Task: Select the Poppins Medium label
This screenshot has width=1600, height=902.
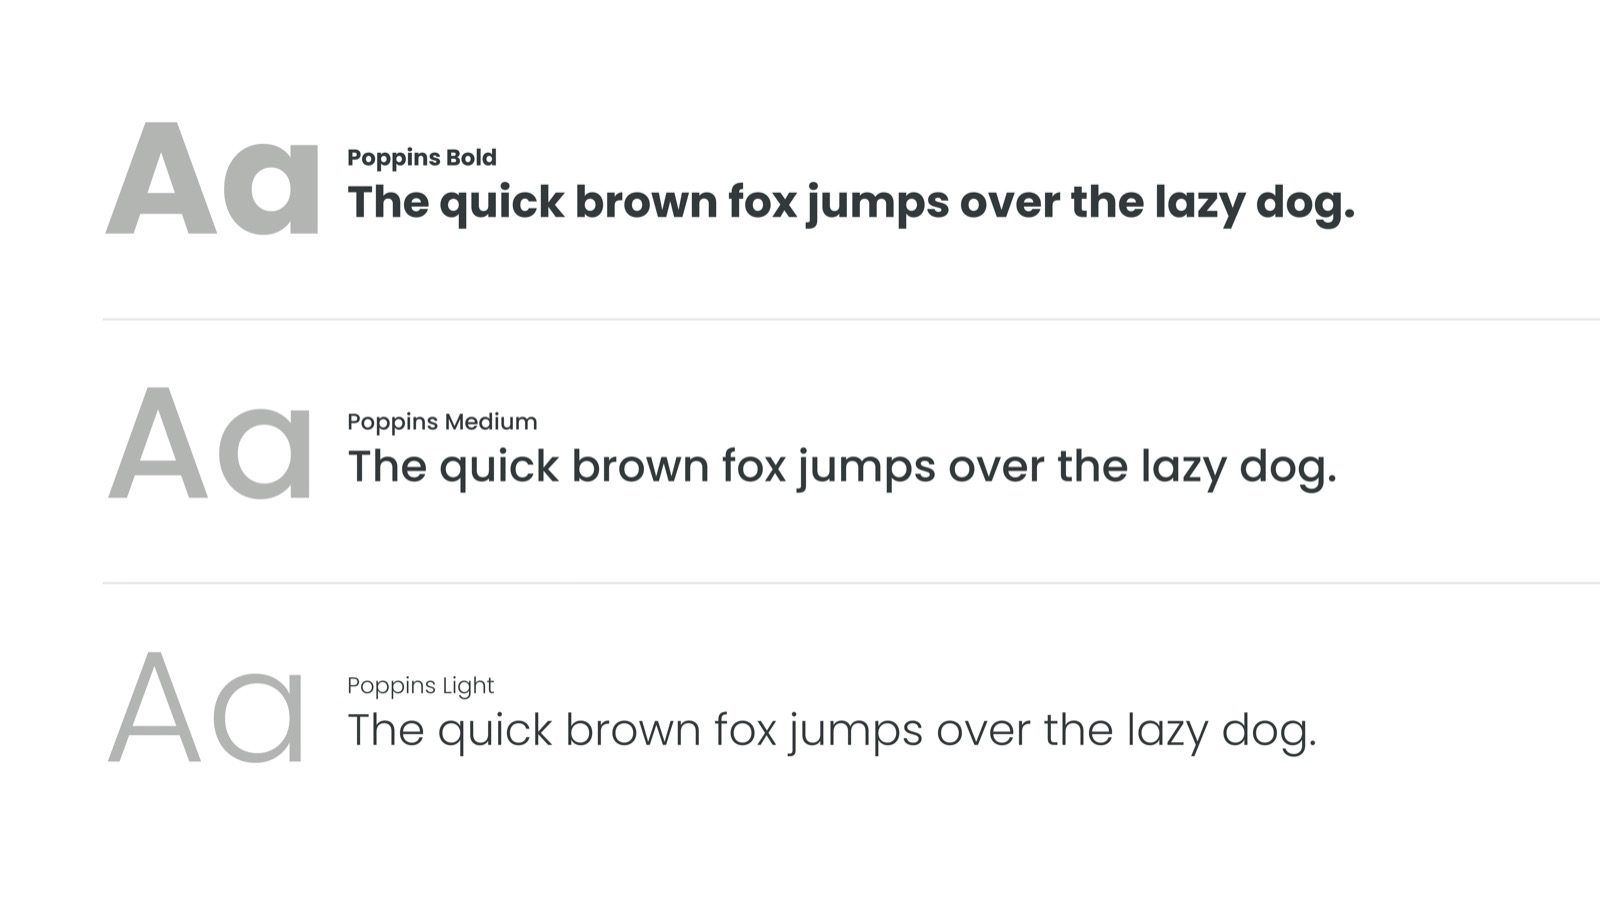Action: pos(442,422)
